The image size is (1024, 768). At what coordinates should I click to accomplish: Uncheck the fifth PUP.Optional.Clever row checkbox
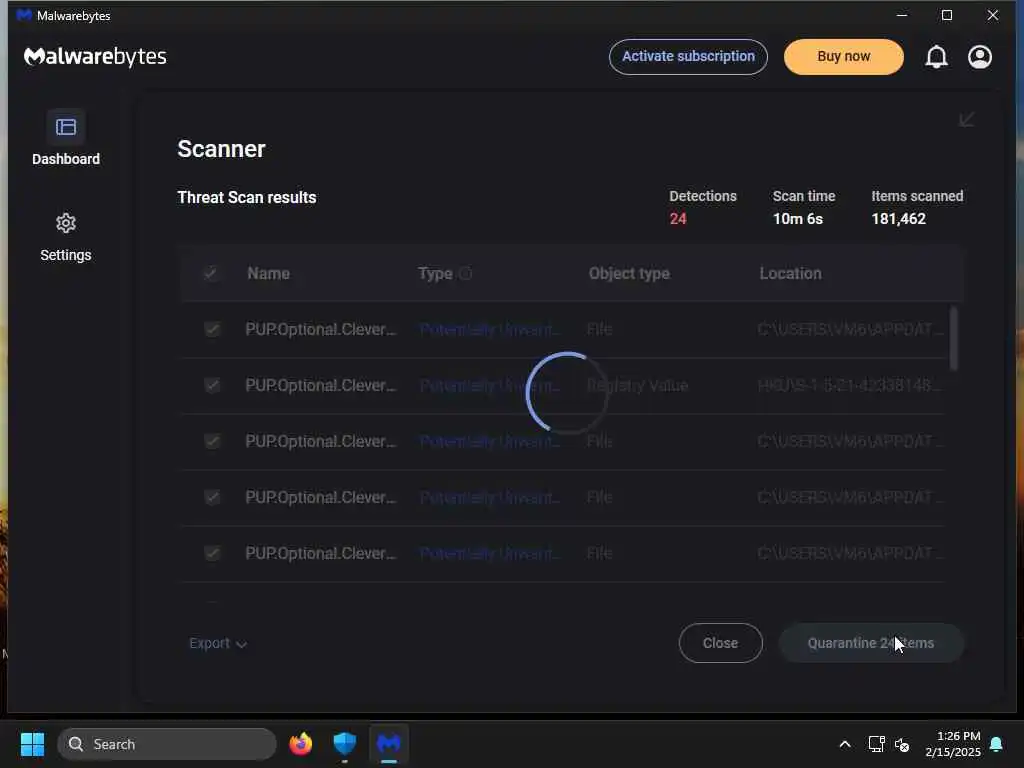(x=212, y=554)
